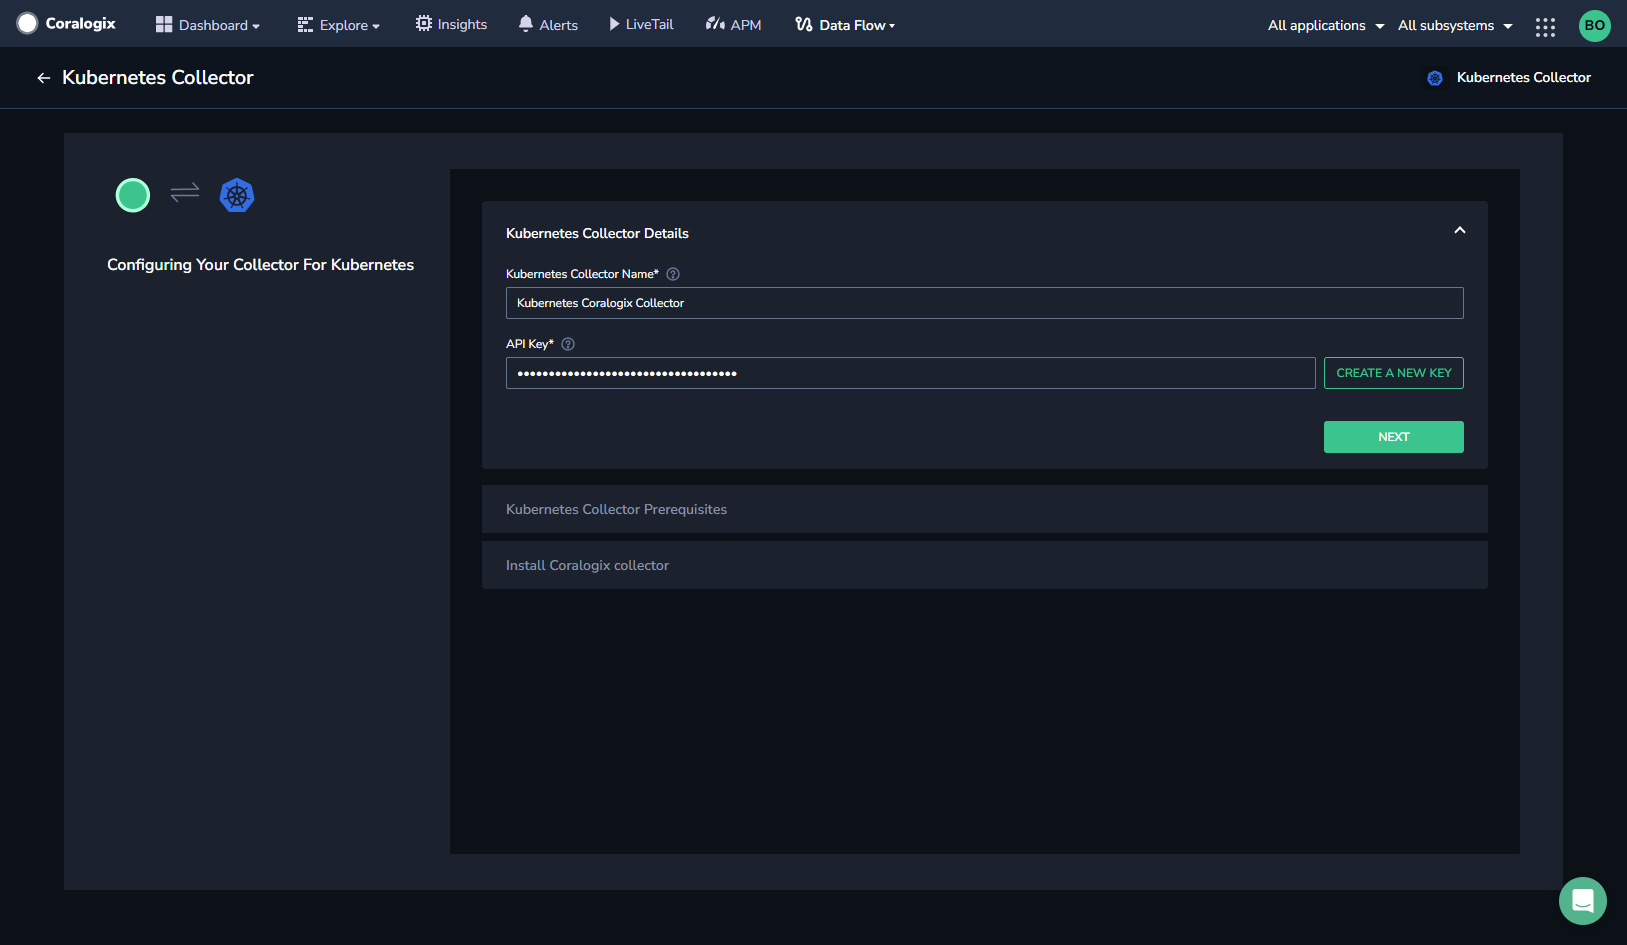This screenshot has height=945, width=1627.
Task: Focus the Kubernetes Collector Name field
Action: click(984, 303)
